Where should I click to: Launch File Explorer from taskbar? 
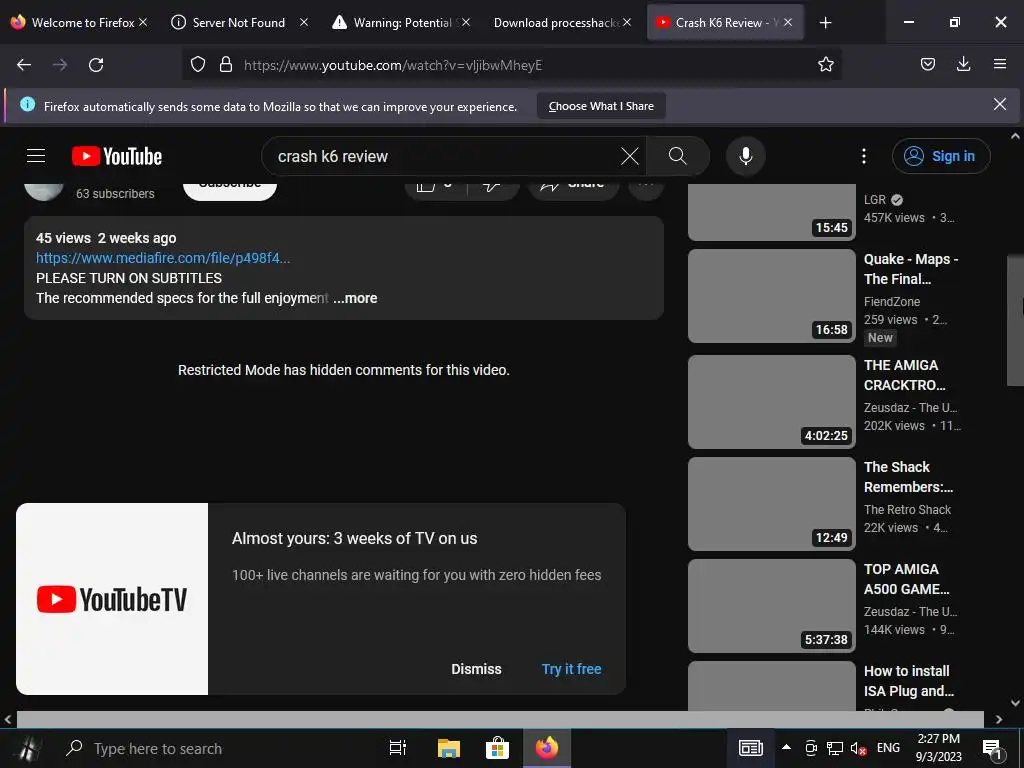(449, 748)
